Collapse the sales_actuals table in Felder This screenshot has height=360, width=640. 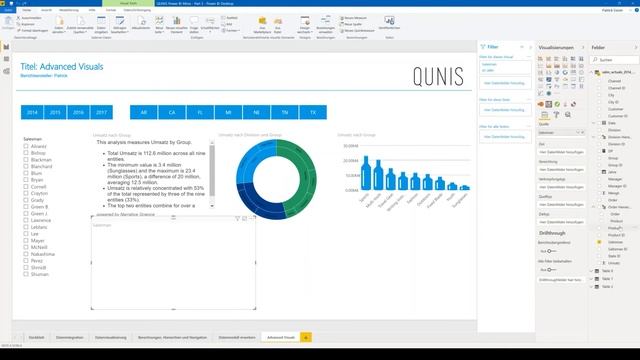click(592, 72)
